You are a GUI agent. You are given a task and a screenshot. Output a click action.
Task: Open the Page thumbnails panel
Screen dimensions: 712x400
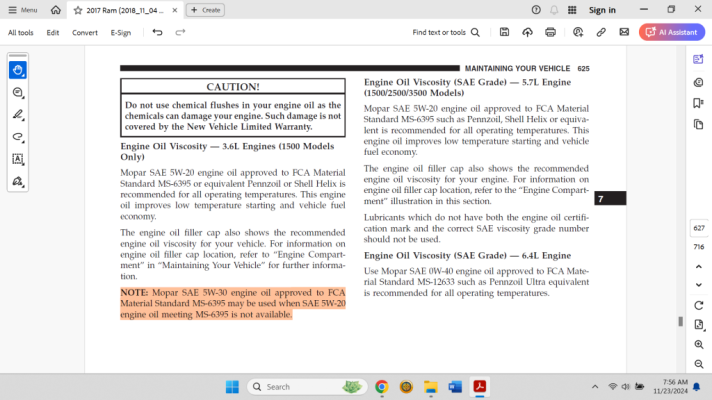click(698, 124)
